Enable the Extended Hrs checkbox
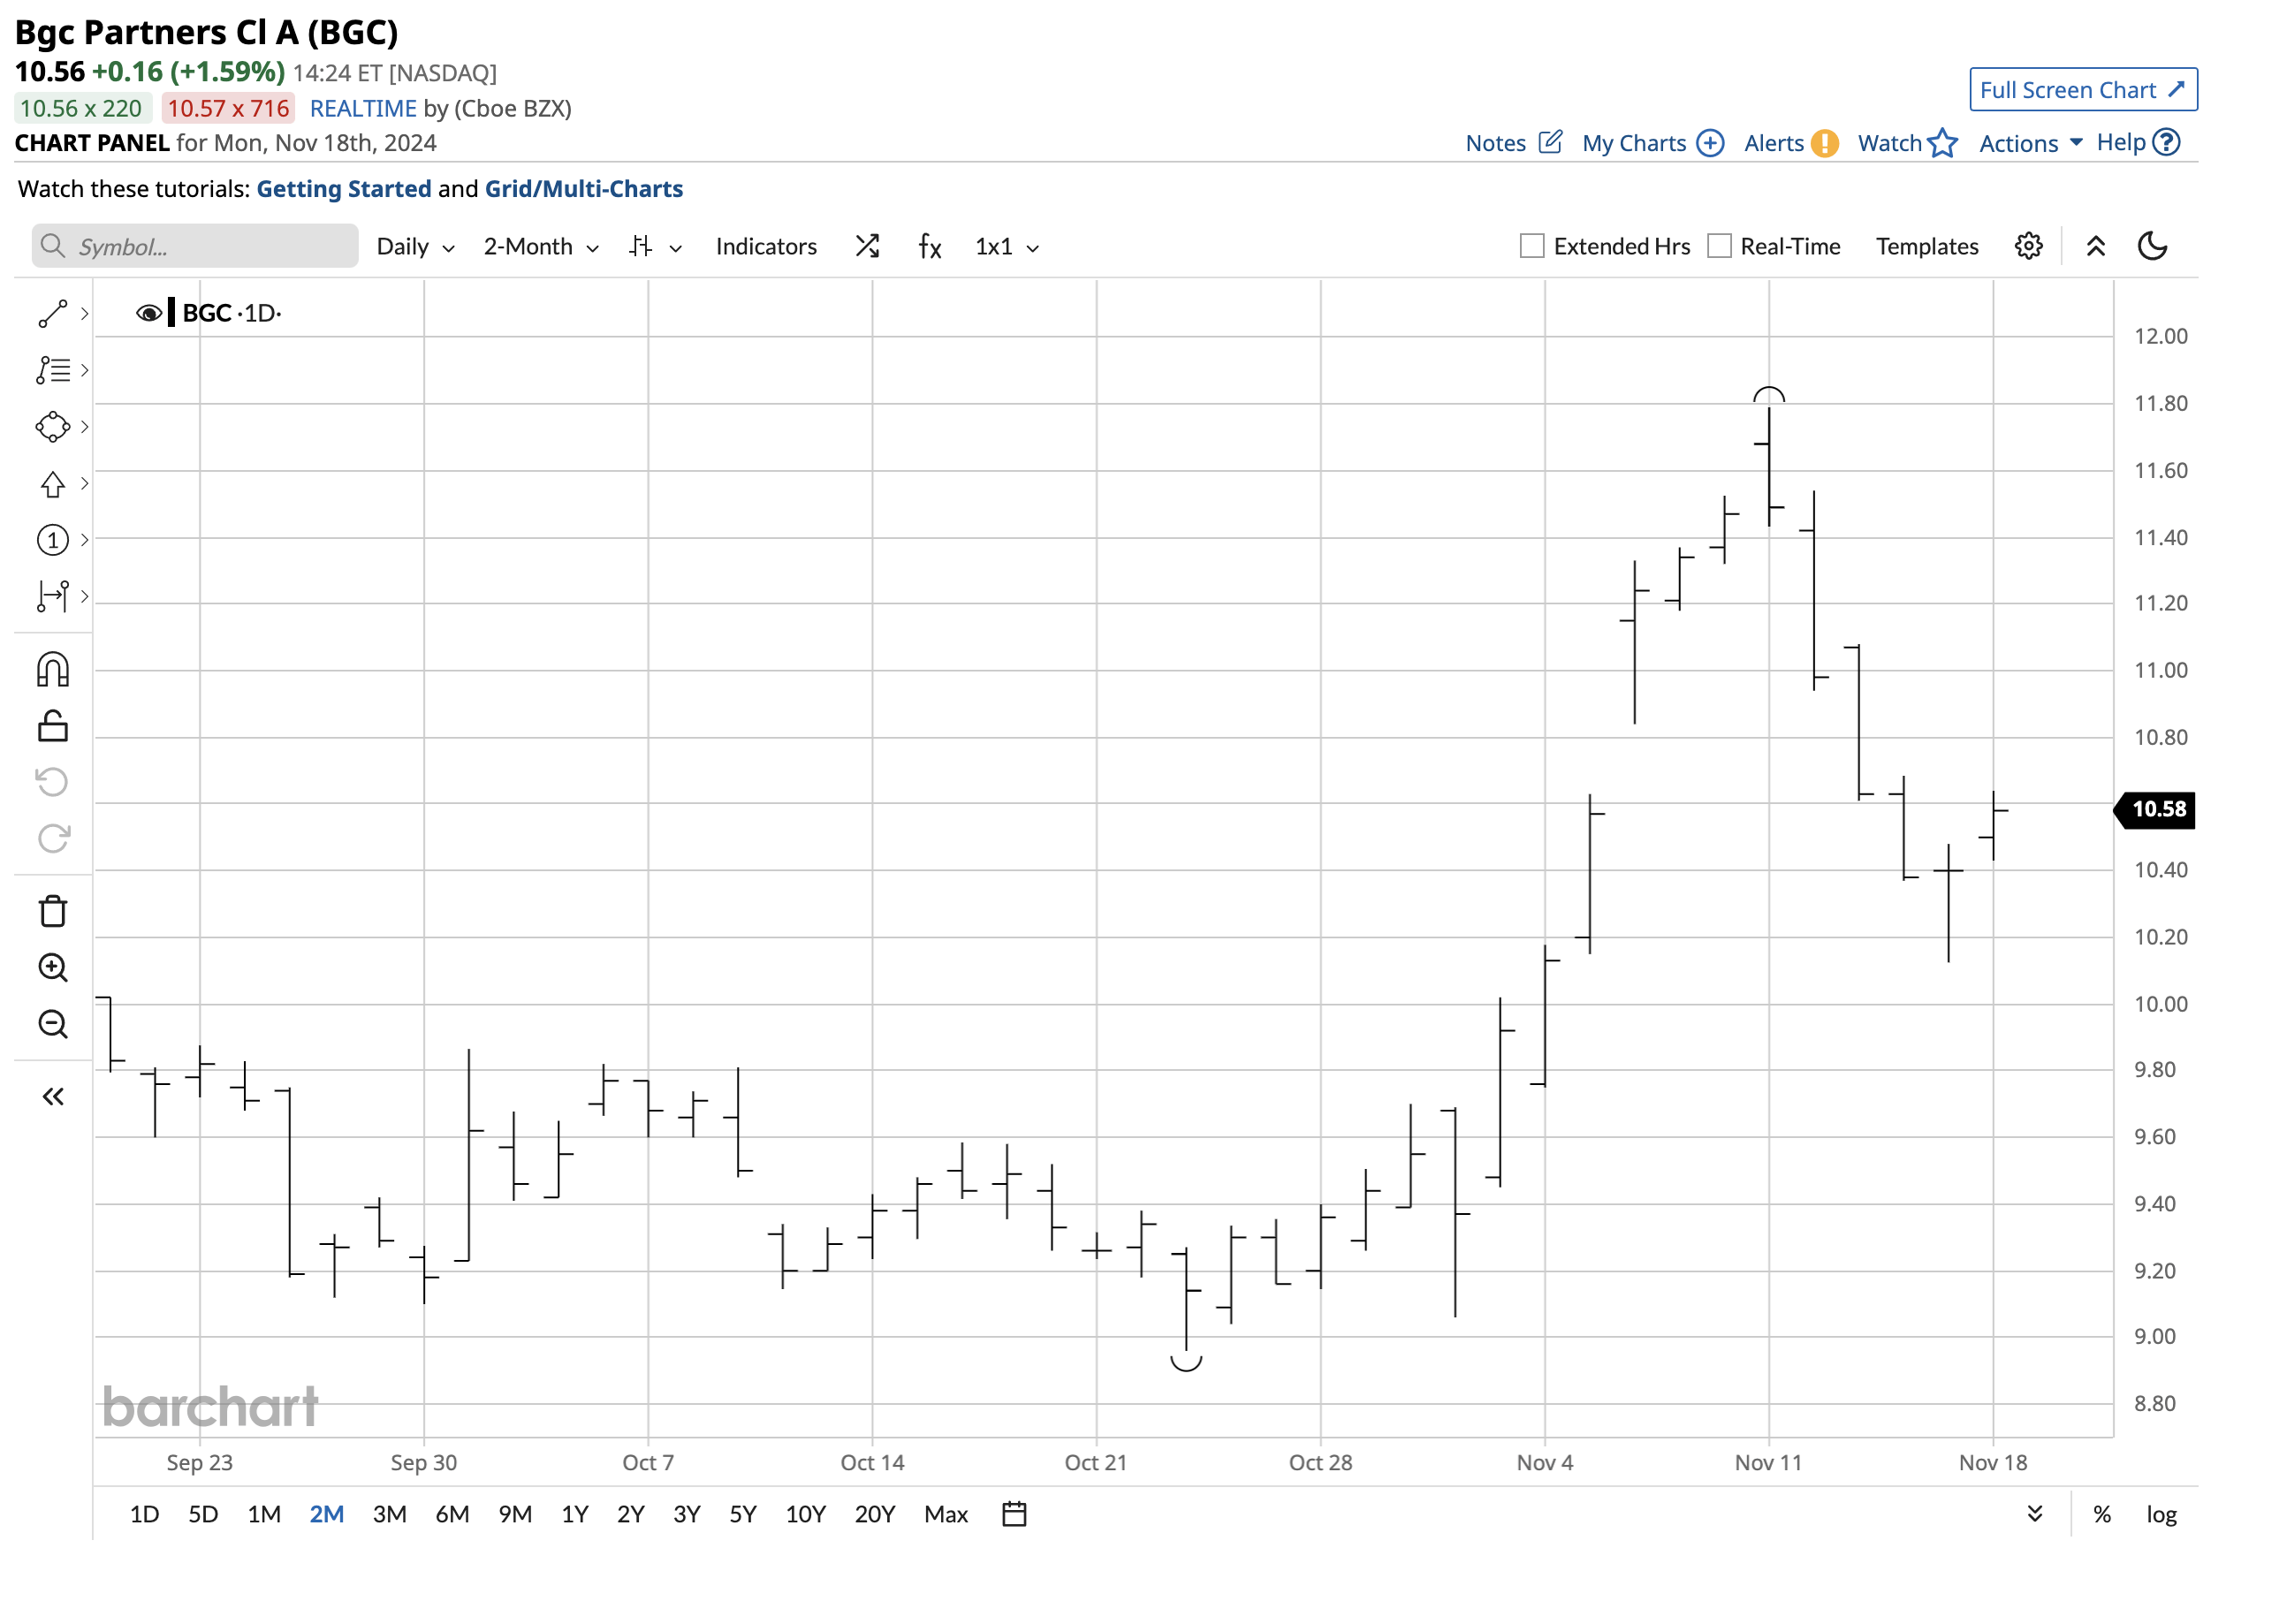The height and width of the screenshot is (1624, 2287). (1531, 246)
